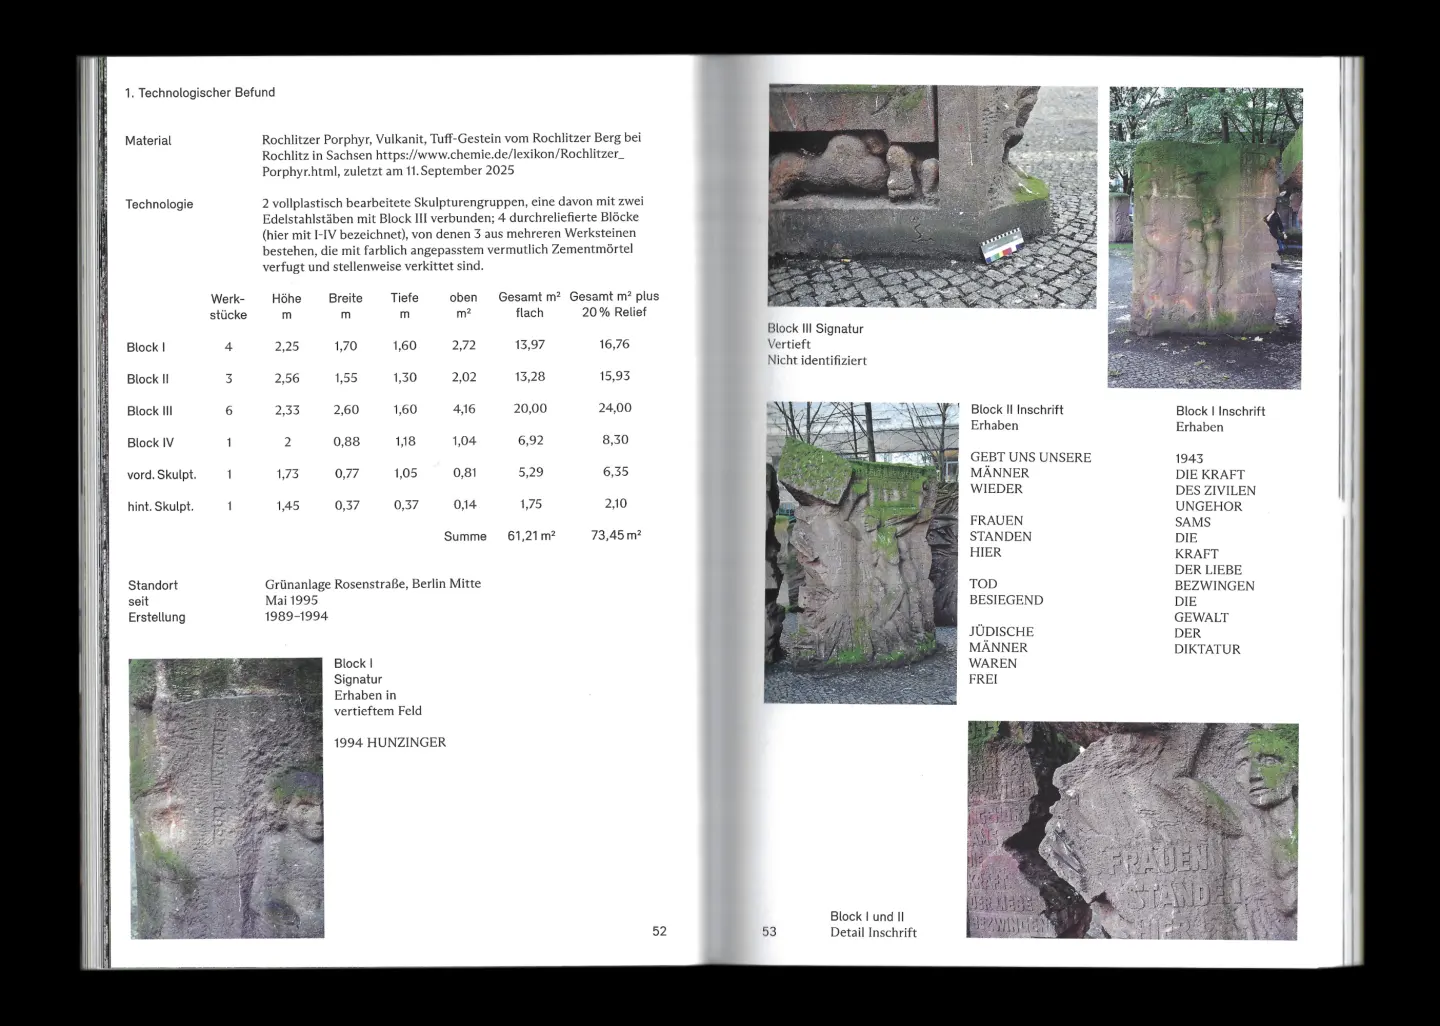Screen dimensions: 1440x1026
Task: Select page number 52
Action: (x=659, y=931)
